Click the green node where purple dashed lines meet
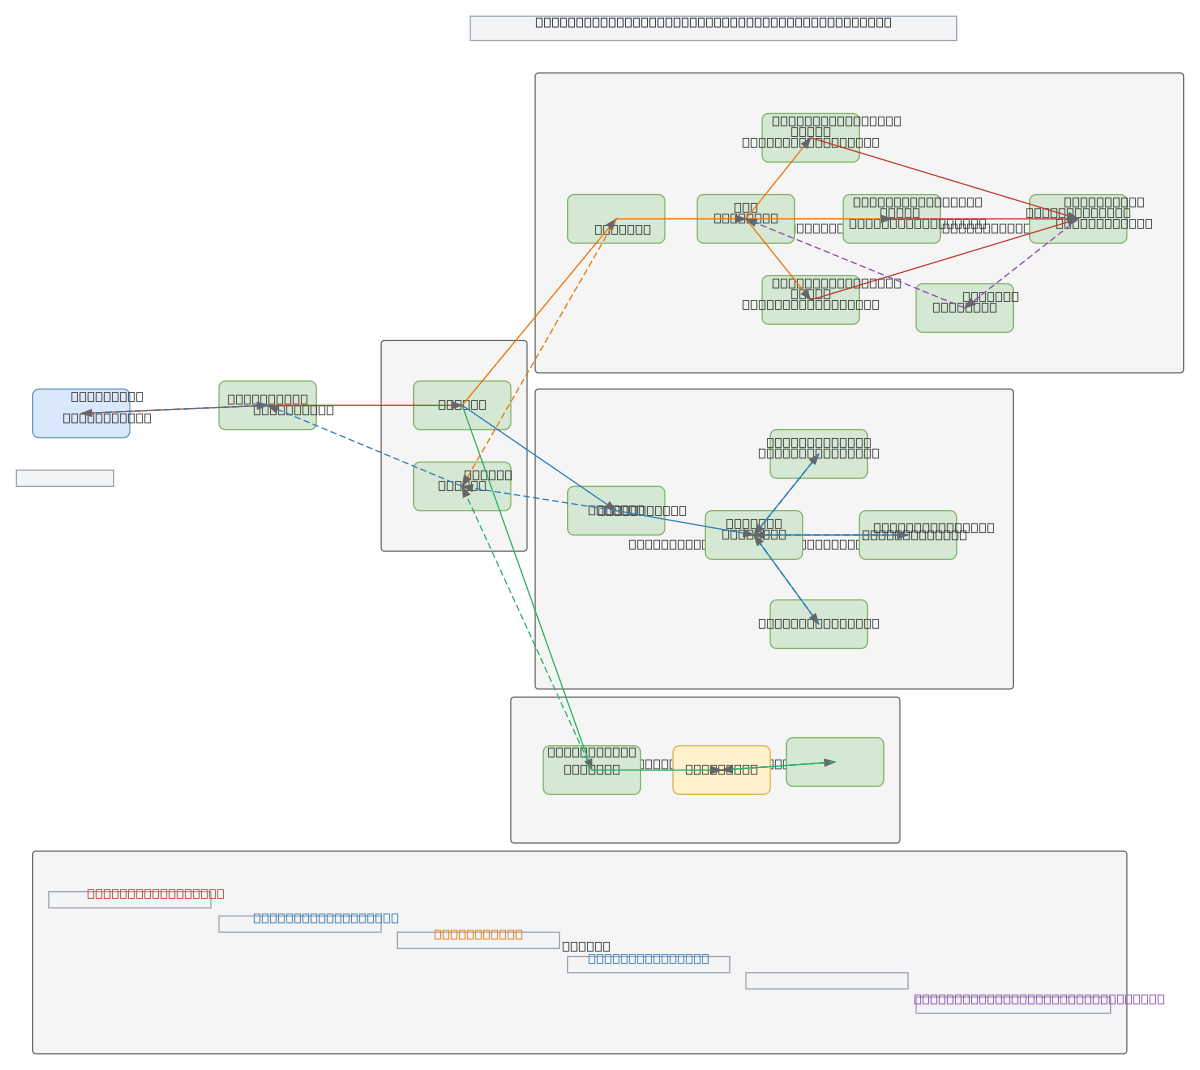 964,308
